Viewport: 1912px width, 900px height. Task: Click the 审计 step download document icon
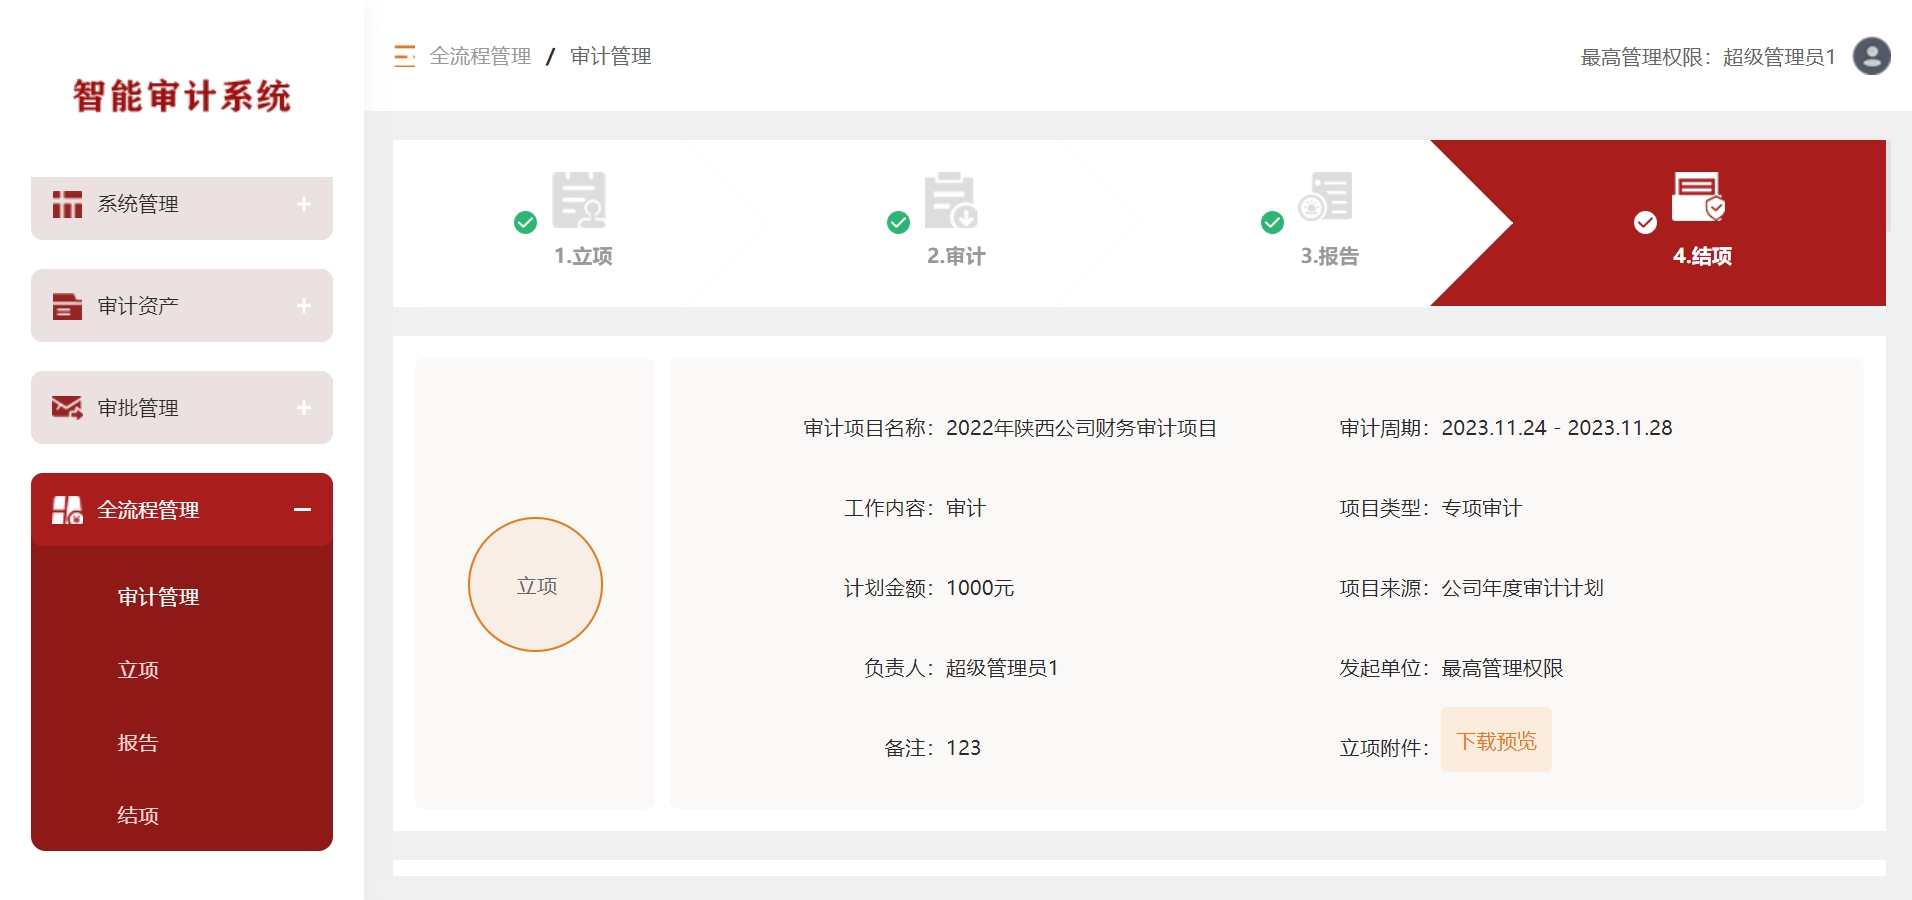click(951, 200)
